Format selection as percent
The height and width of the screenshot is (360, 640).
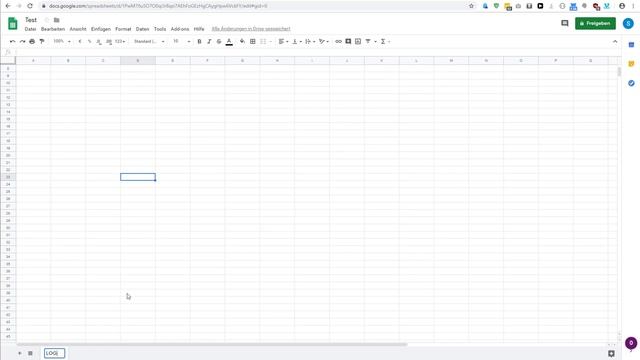tap(89, 41)
